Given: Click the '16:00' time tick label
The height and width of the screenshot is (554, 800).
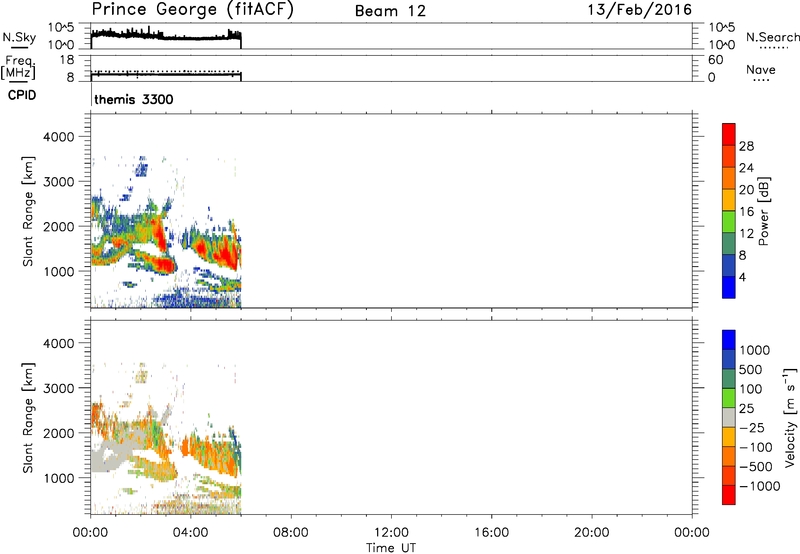Looking at the screenshot, I should (491, 533).
